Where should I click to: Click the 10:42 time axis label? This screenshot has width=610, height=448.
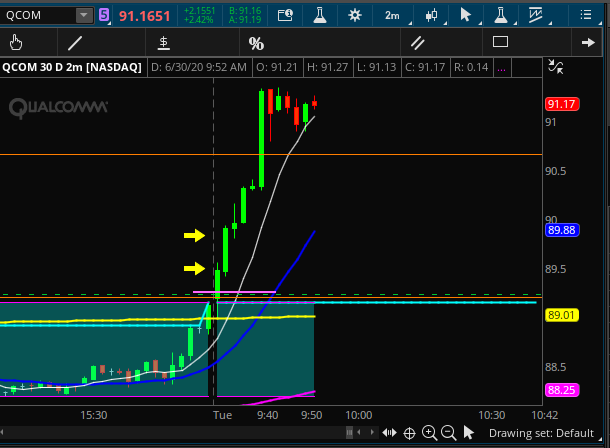[545, 415]
